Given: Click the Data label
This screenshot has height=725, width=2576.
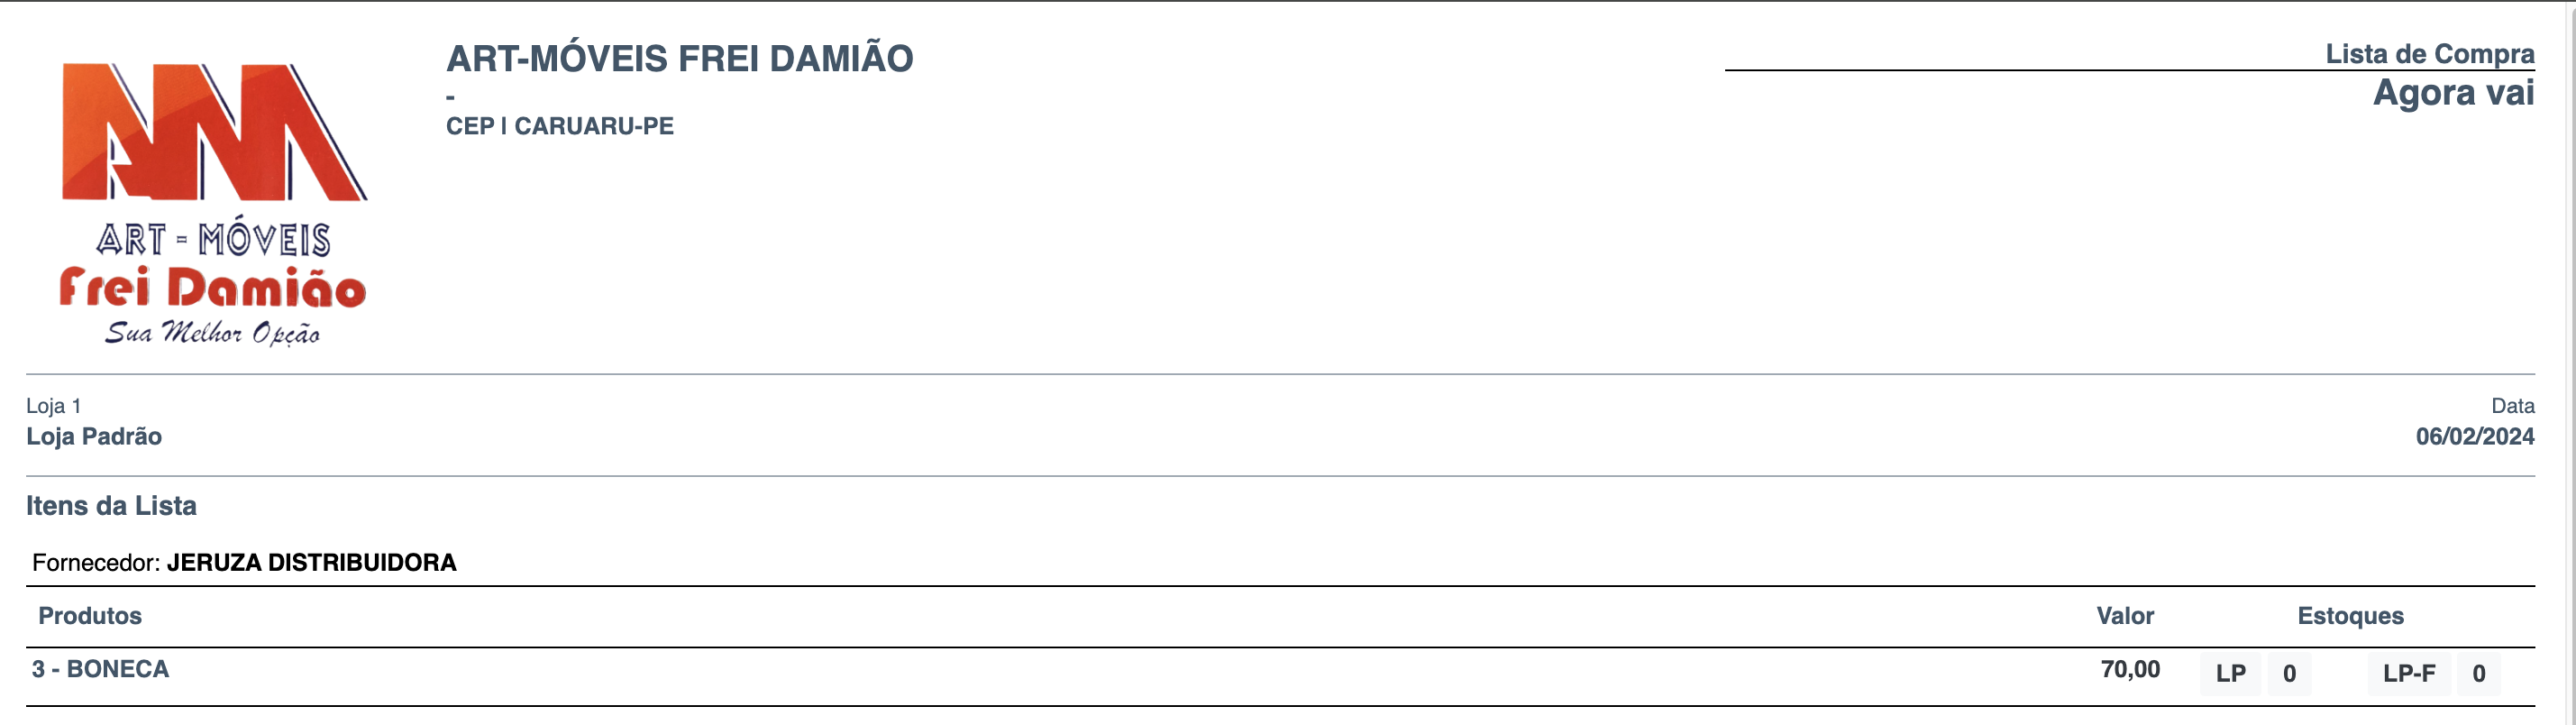Looking at the screenshot, I should (2512, 406).
